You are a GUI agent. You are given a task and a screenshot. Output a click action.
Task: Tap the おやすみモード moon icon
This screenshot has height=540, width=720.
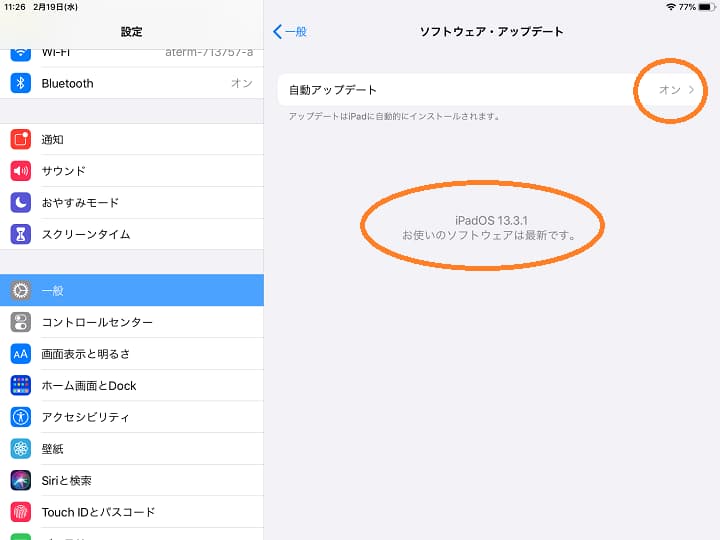pos(21,202)
